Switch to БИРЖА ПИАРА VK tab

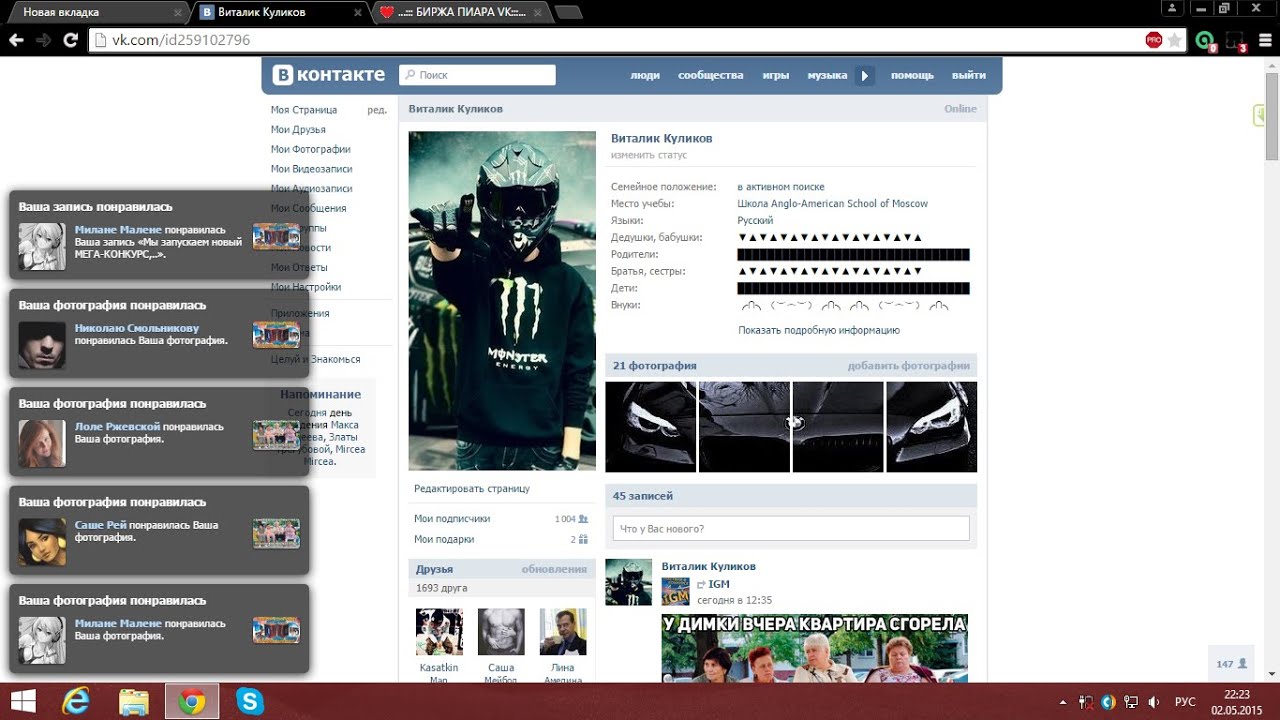point(460,12)
